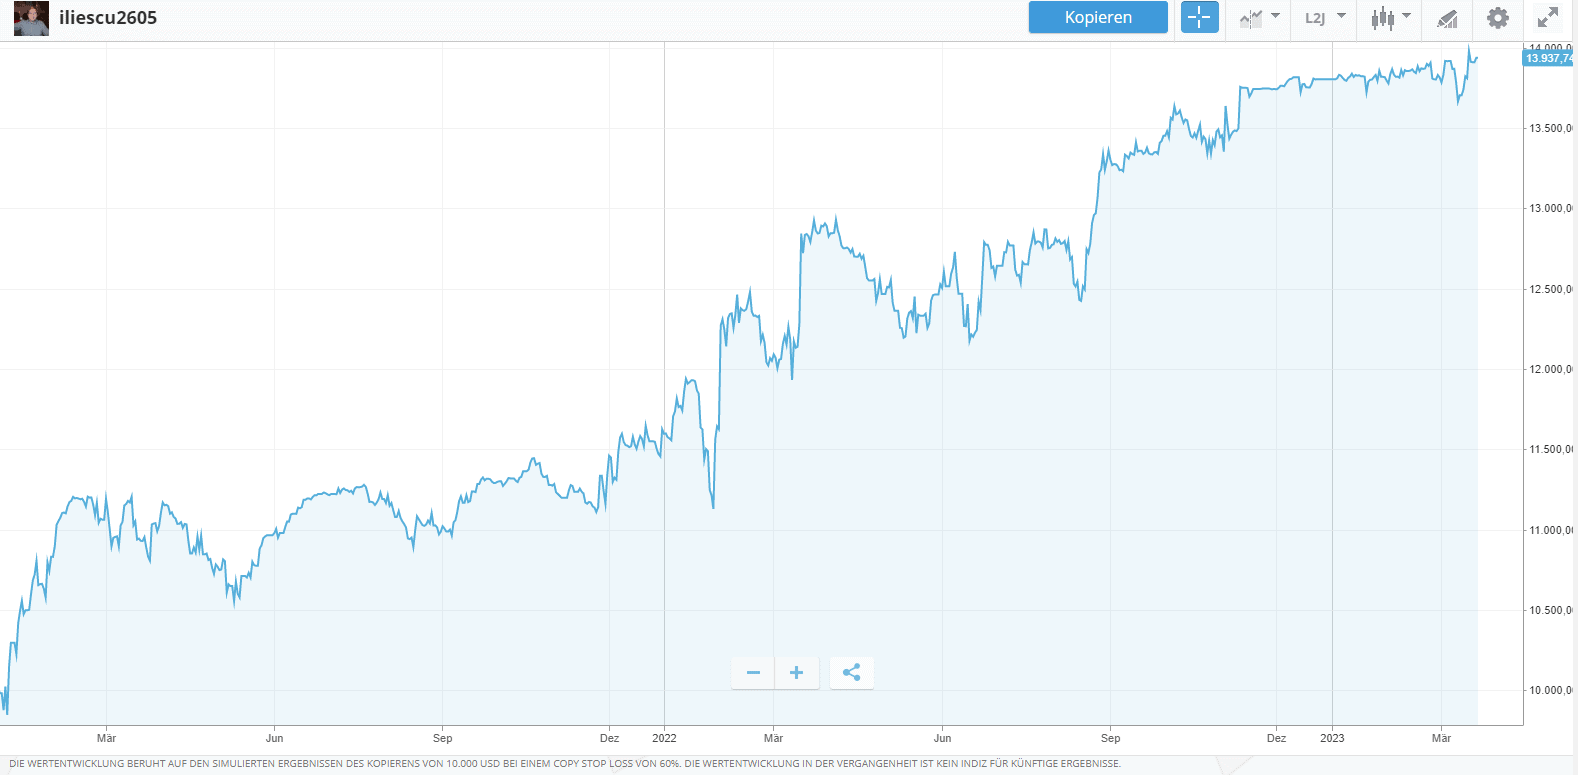Open chart settings gear icon
This screenshot has height=775, width=1578.
1497,17
